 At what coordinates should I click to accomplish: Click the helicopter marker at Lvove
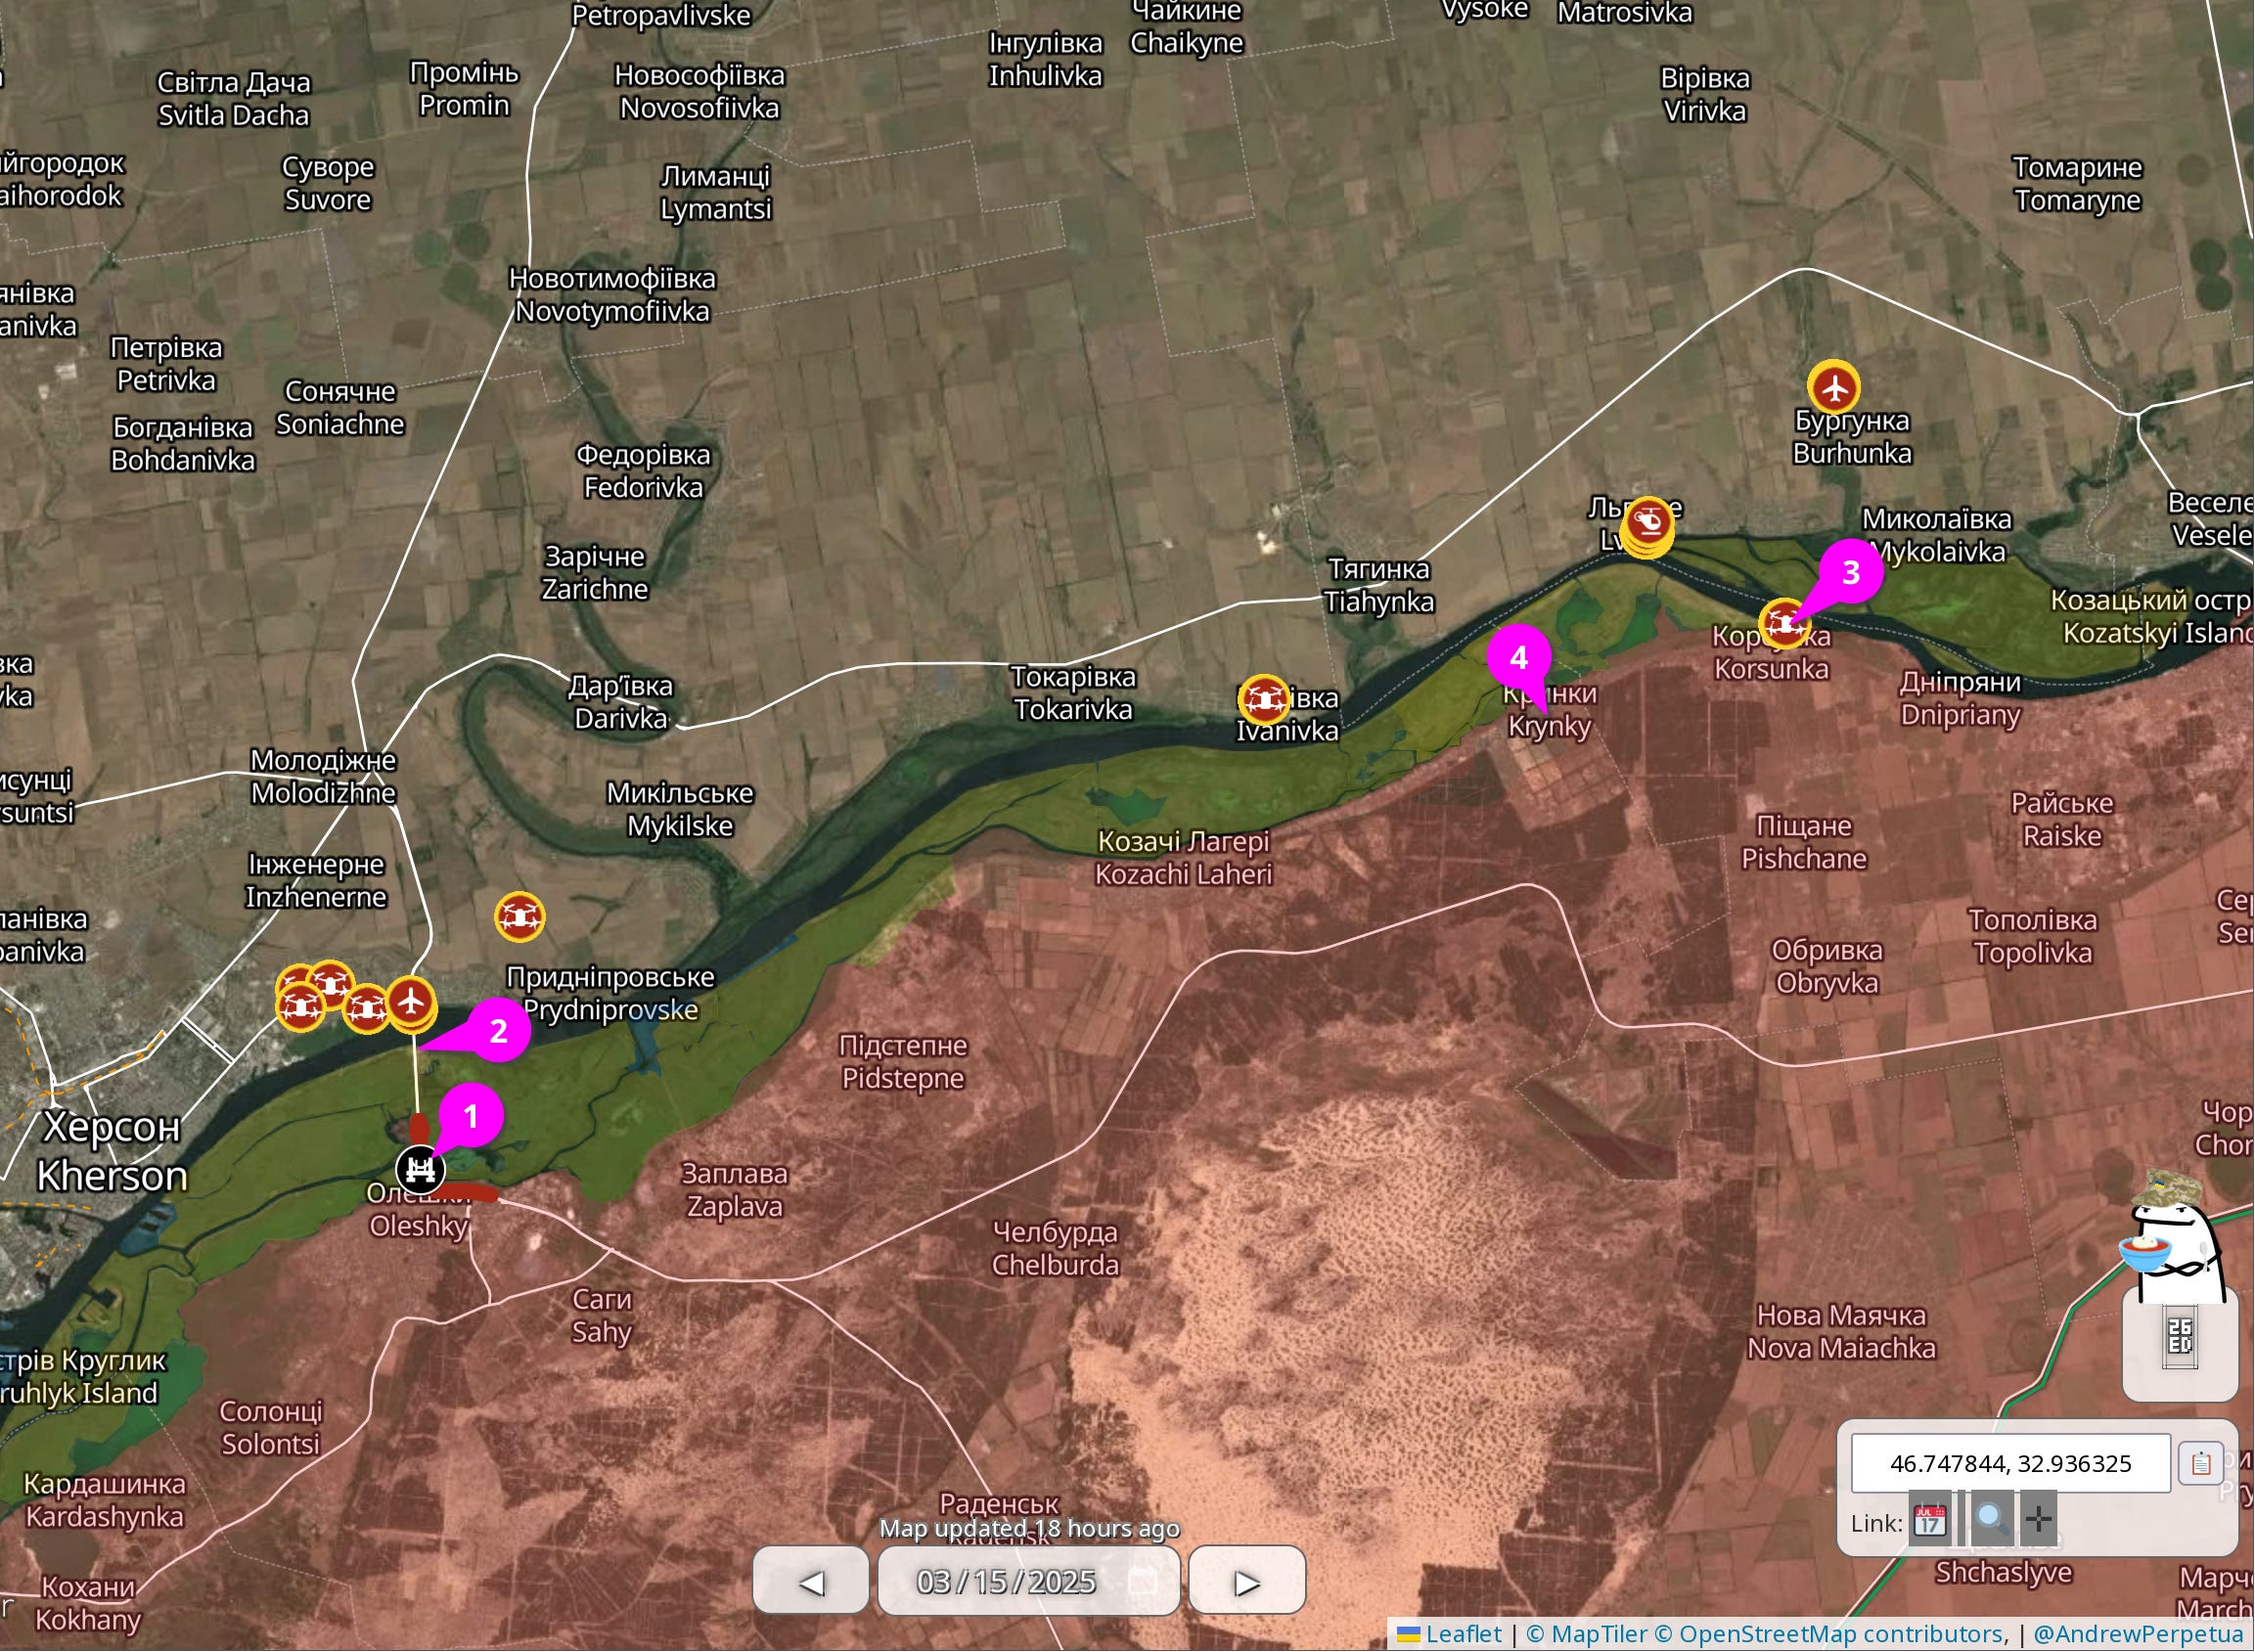pyautogui.click(x=1647, y=523)
